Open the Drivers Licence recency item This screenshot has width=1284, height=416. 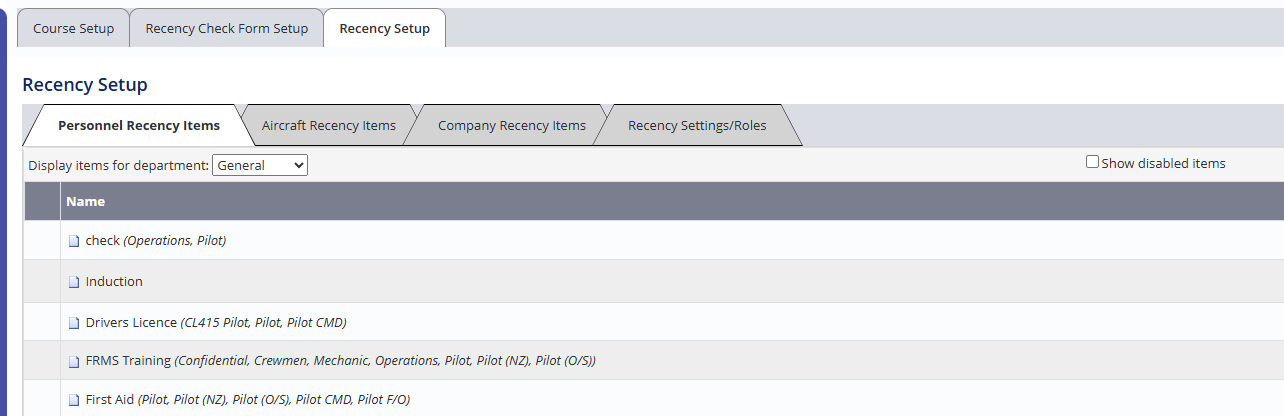pos(131,323)
